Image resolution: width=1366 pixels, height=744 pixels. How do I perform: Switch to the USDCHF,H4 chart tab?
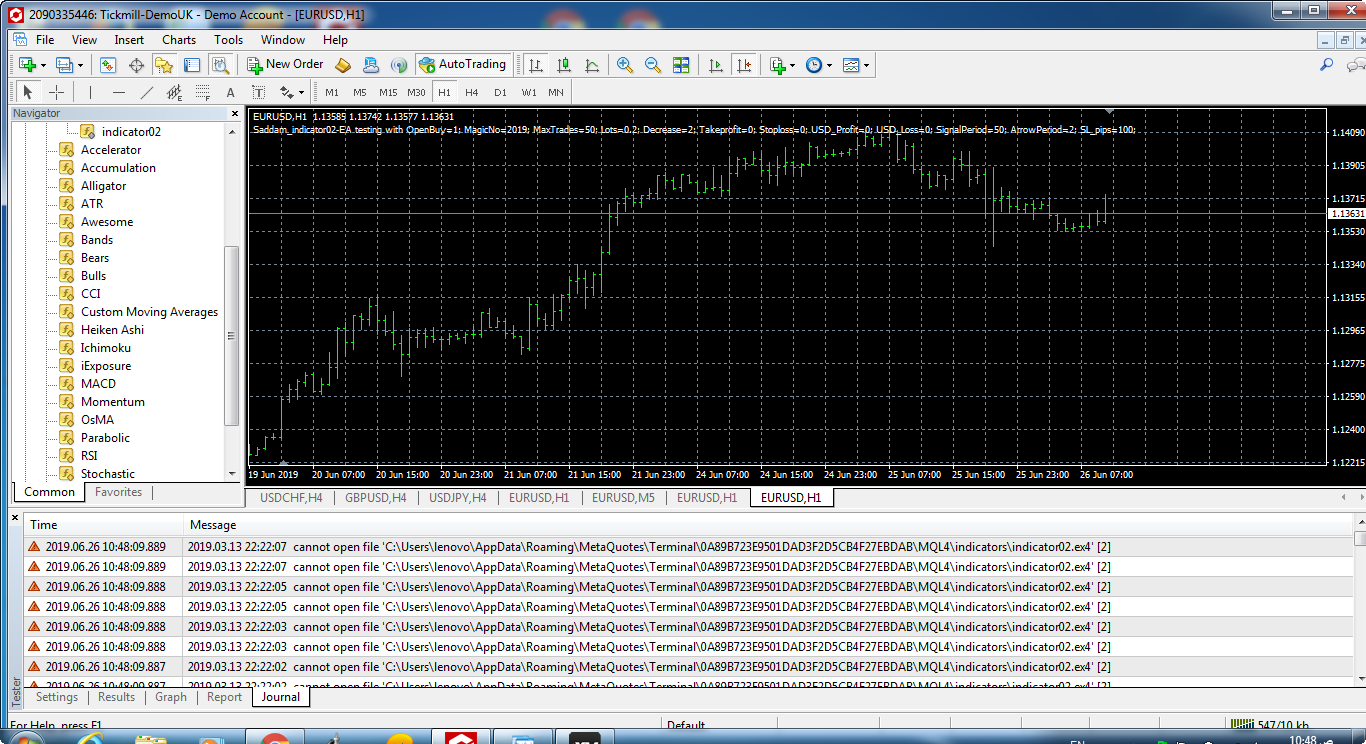click(x=290, y=497)
